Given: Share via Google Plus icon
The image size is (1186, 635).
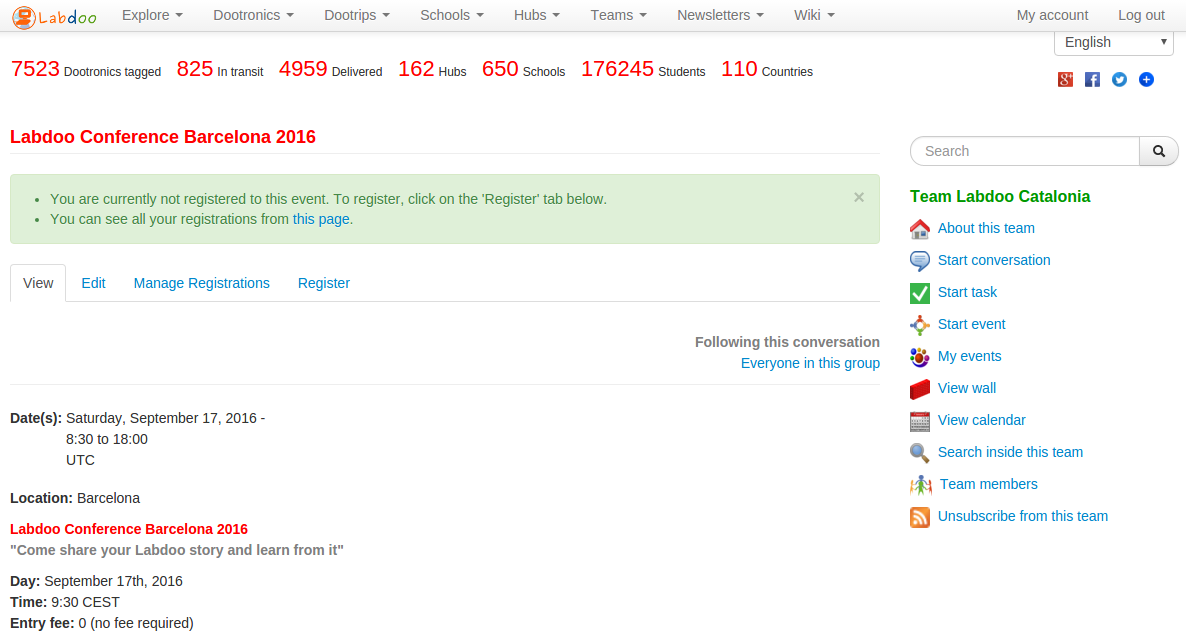Looking at the screenshot, I should pyautogui.click(x=1065, y=79).
